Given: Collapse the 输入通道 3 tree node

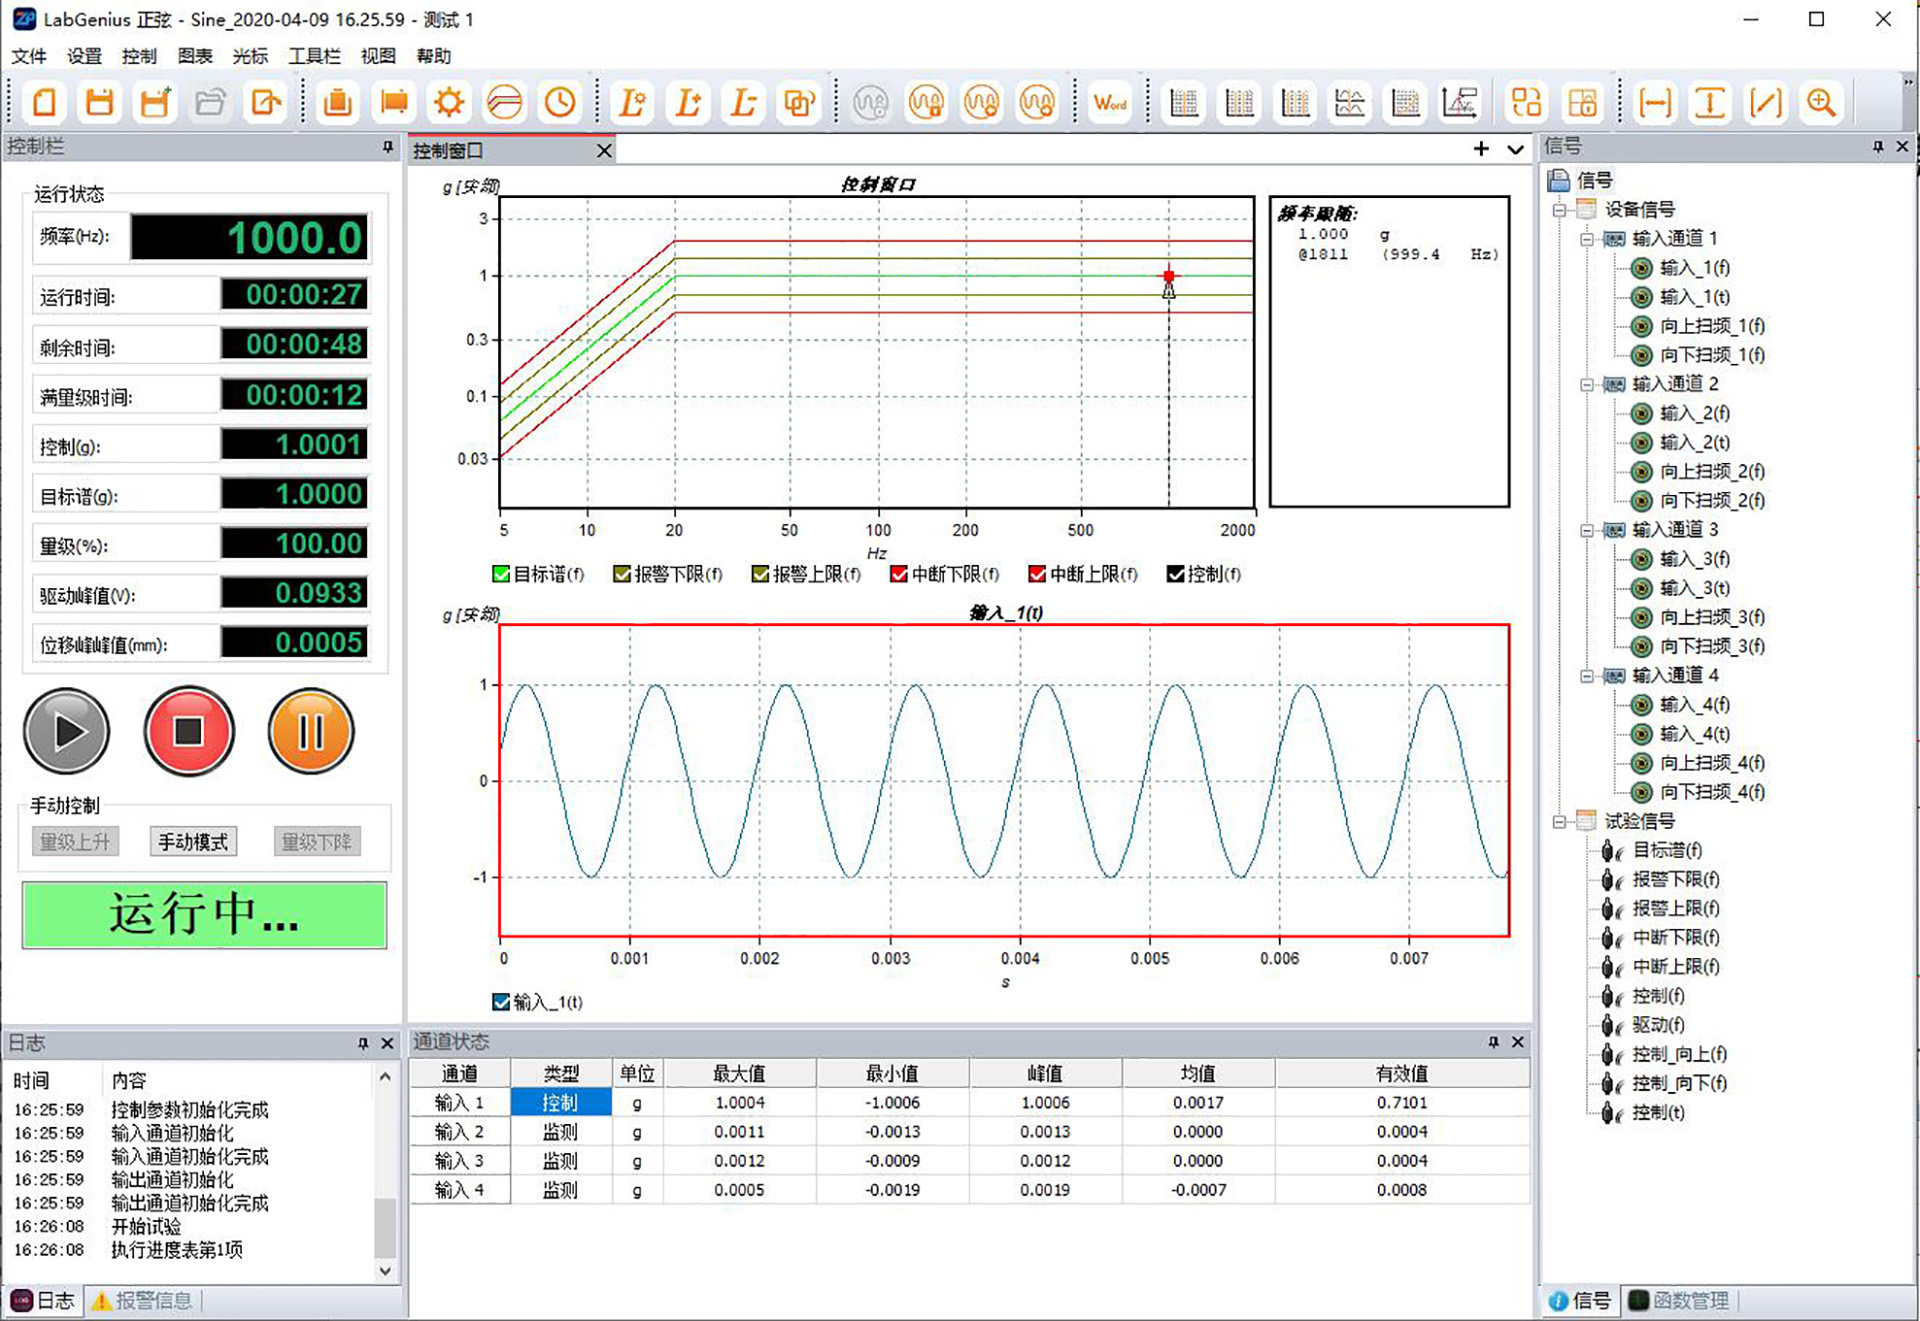Looking at the screenshot, I should coord(1587,531).
